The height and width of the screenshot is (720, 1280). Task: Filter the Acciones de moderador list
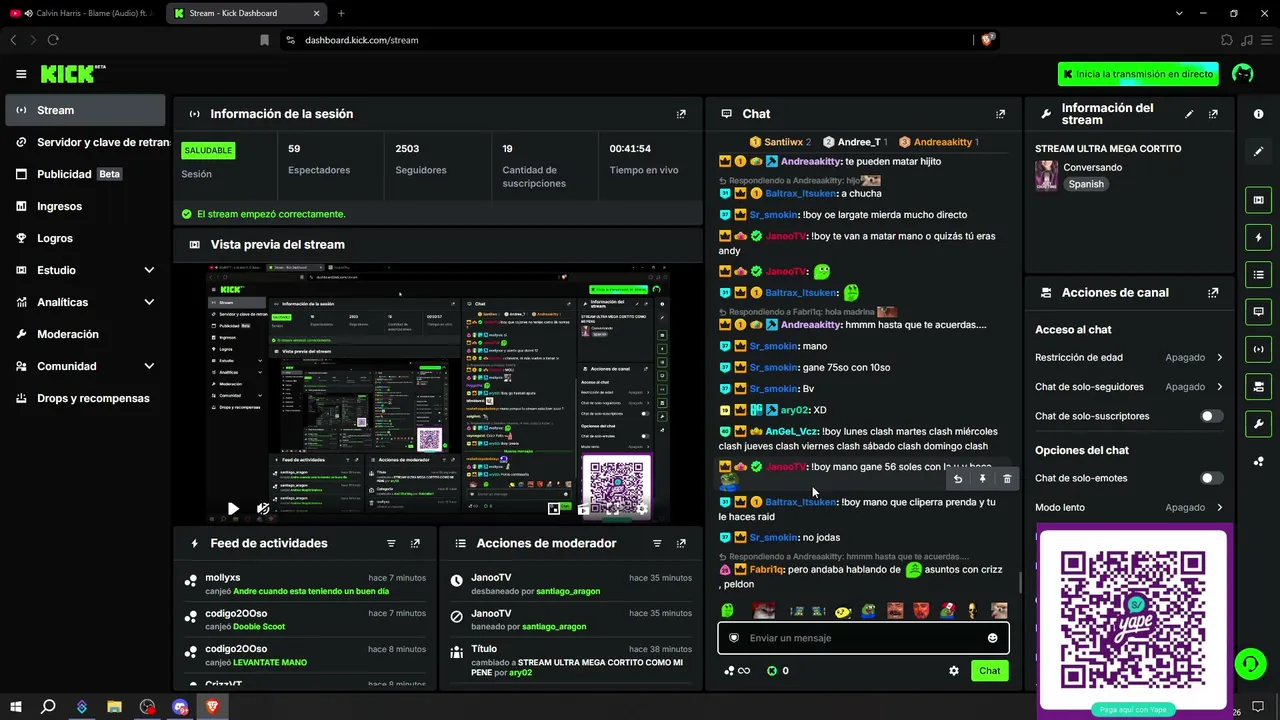click(x=657, y=543)
